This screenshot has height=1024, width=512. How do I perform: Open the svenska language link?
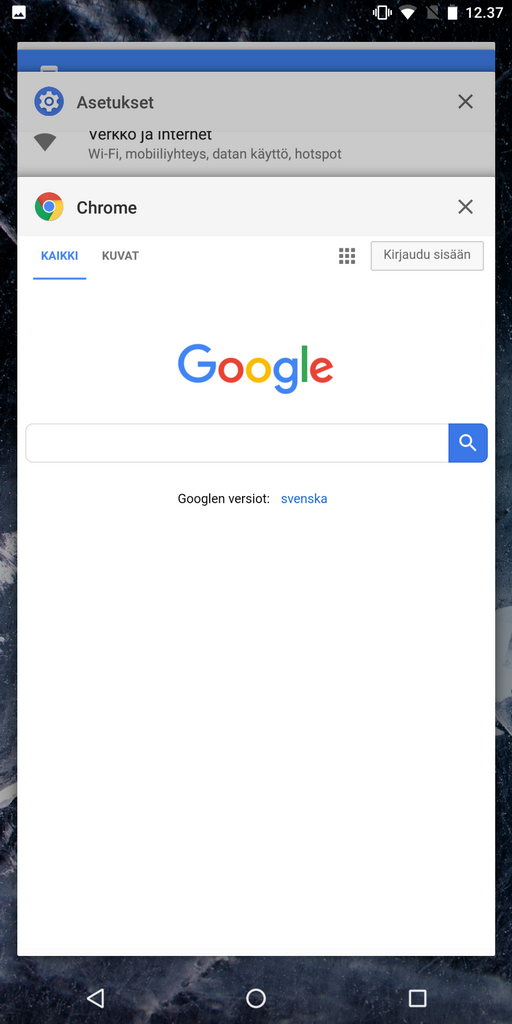click(x=304, y=499)
